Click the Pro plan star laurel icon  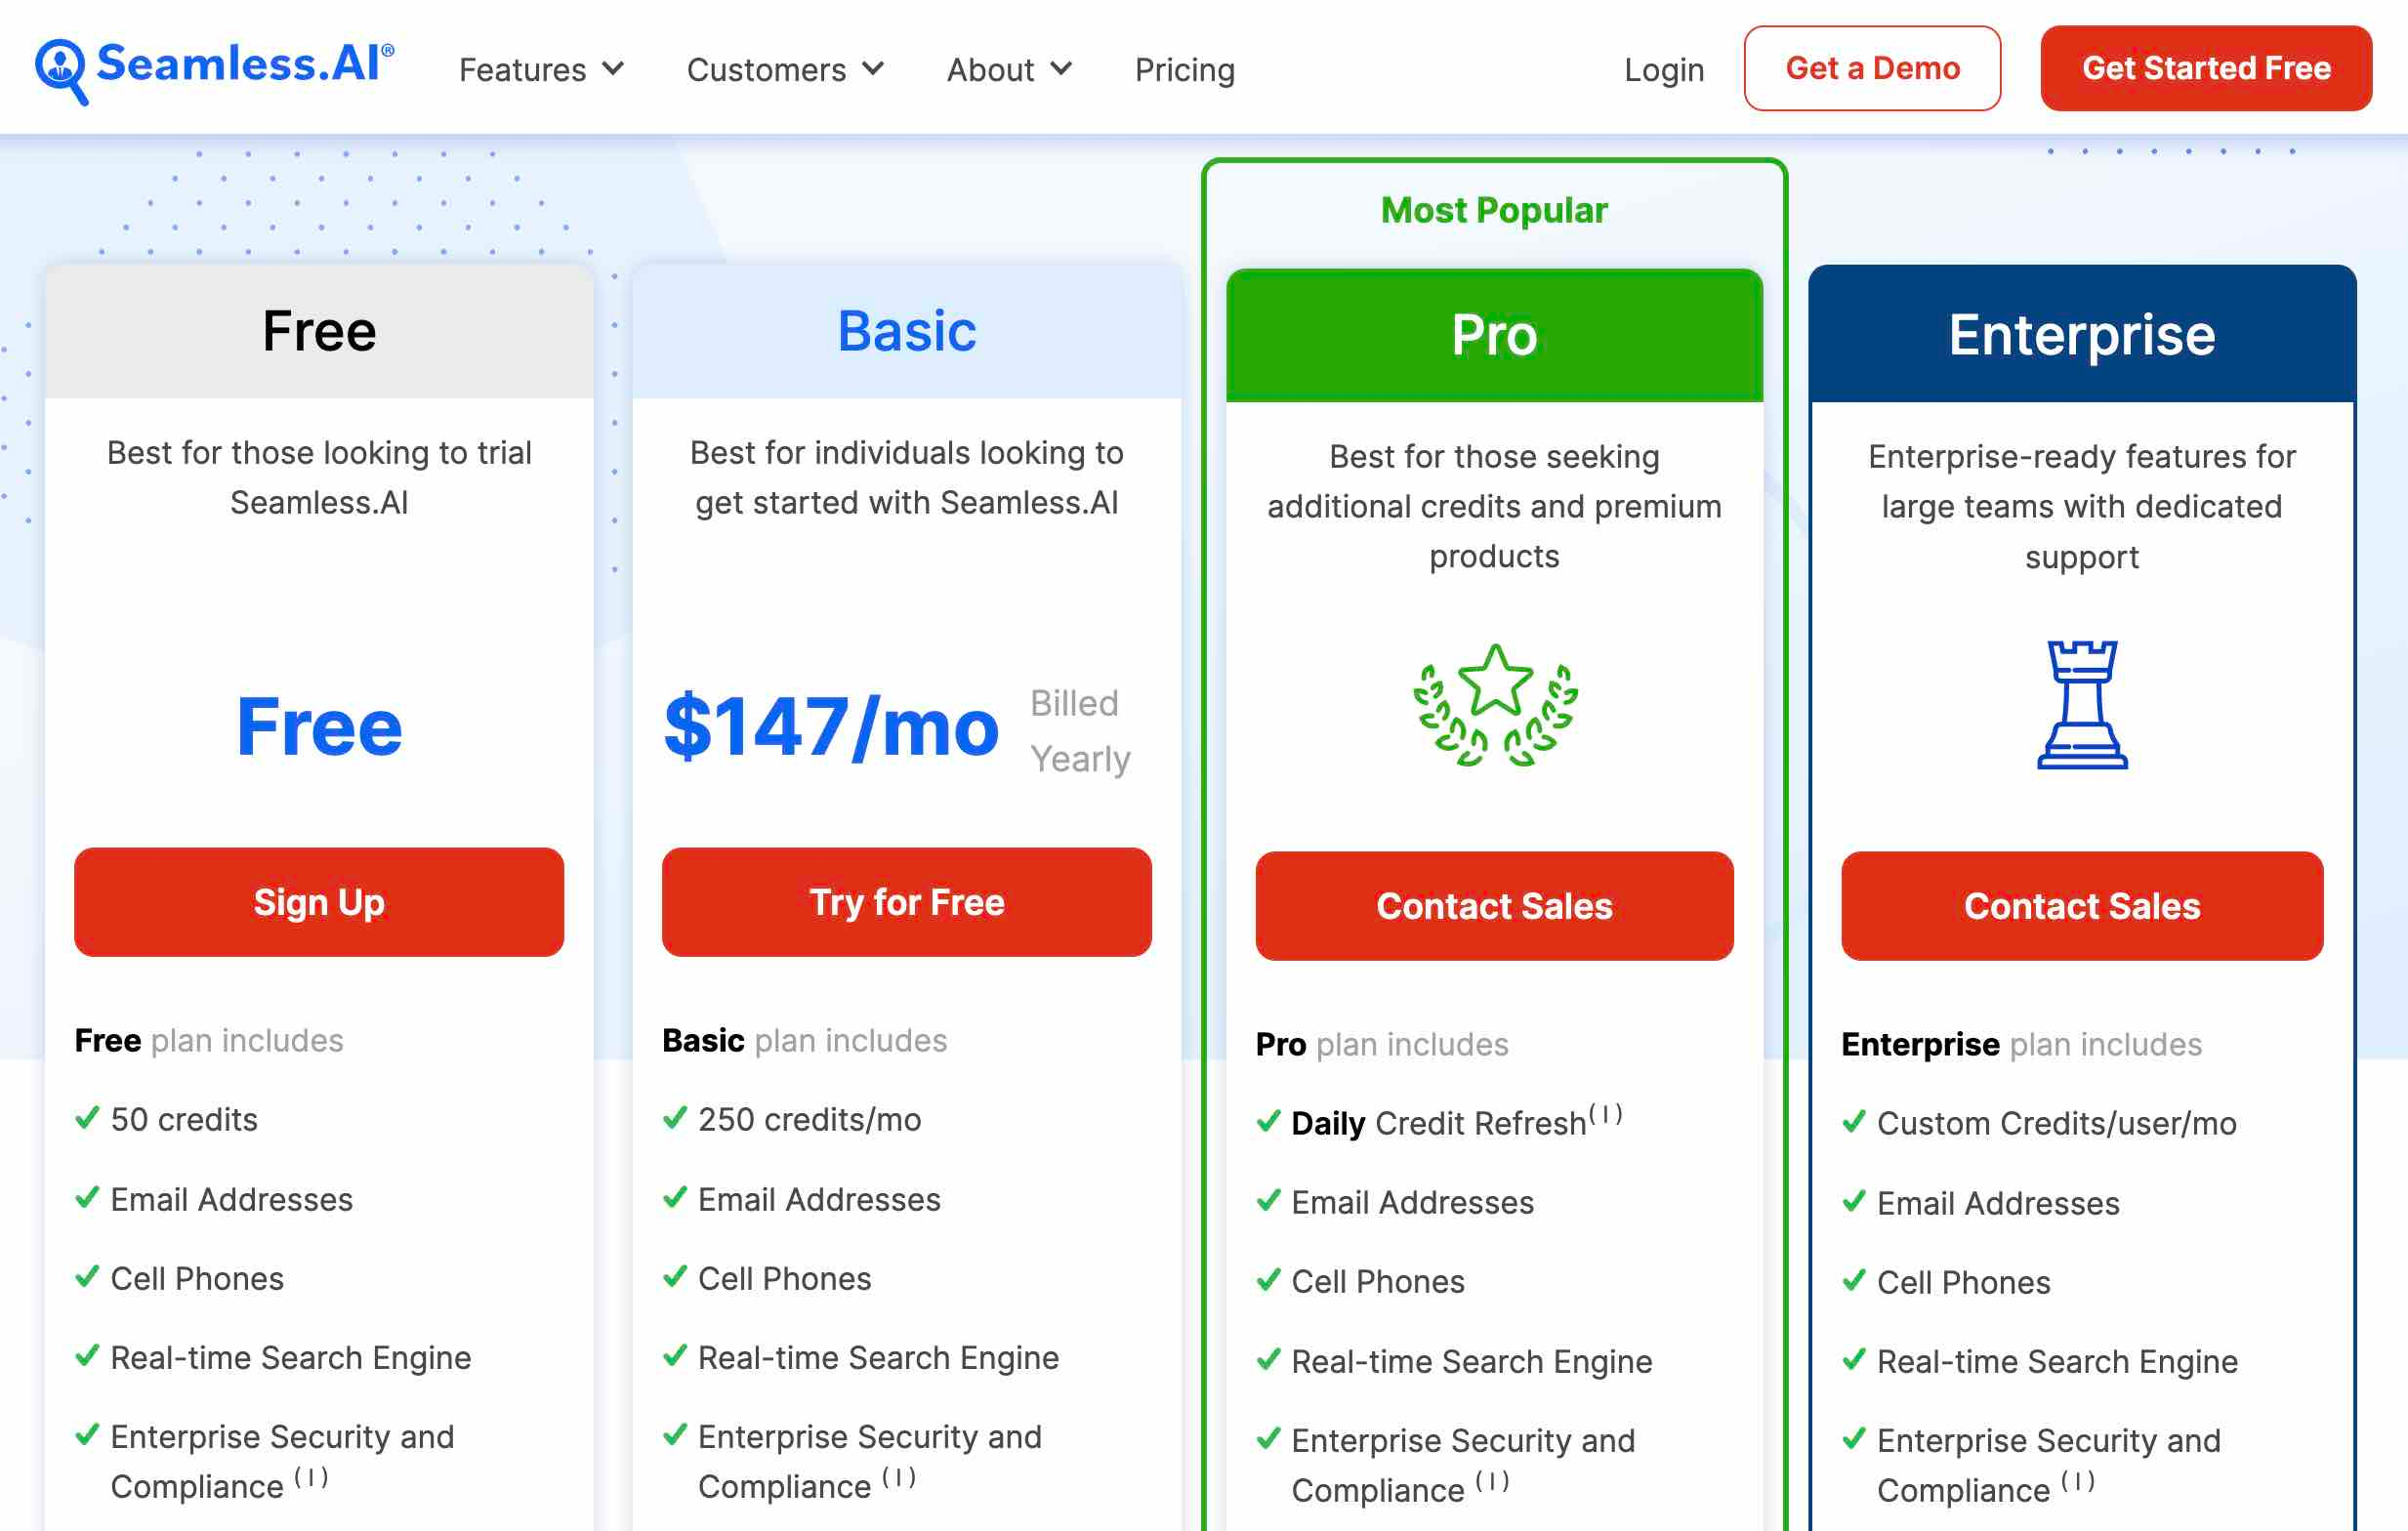1495,705
